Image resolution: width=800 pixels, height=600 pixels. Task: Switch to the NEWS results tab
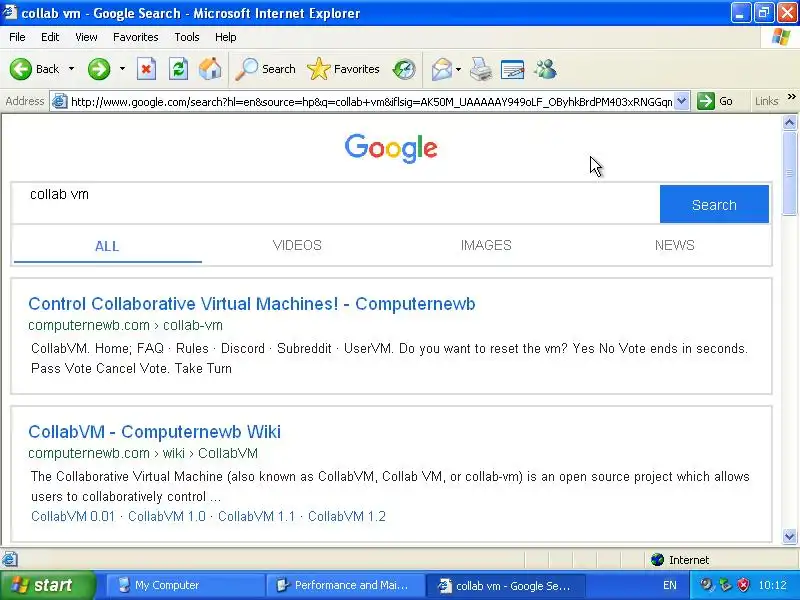coord(674,245)
